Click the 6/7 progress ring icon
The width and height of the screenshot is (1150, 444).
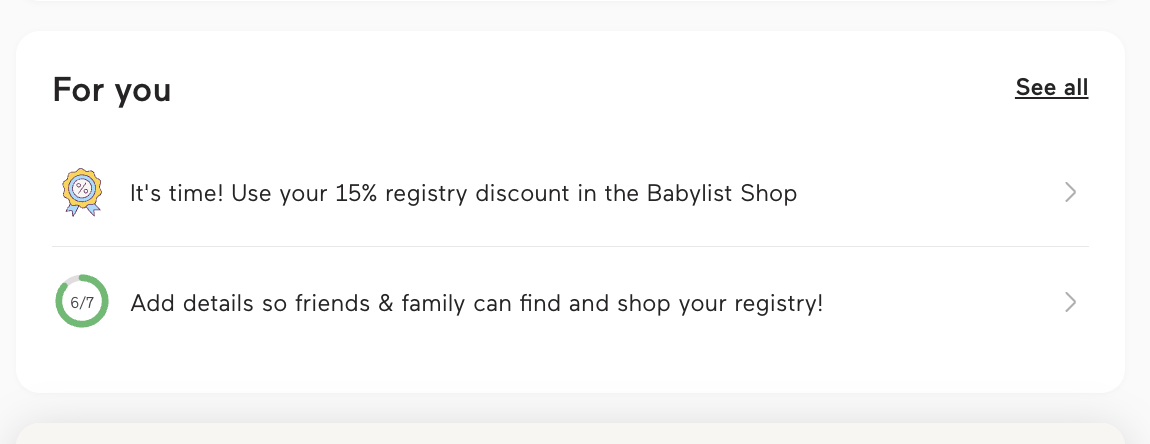point(82,301)
